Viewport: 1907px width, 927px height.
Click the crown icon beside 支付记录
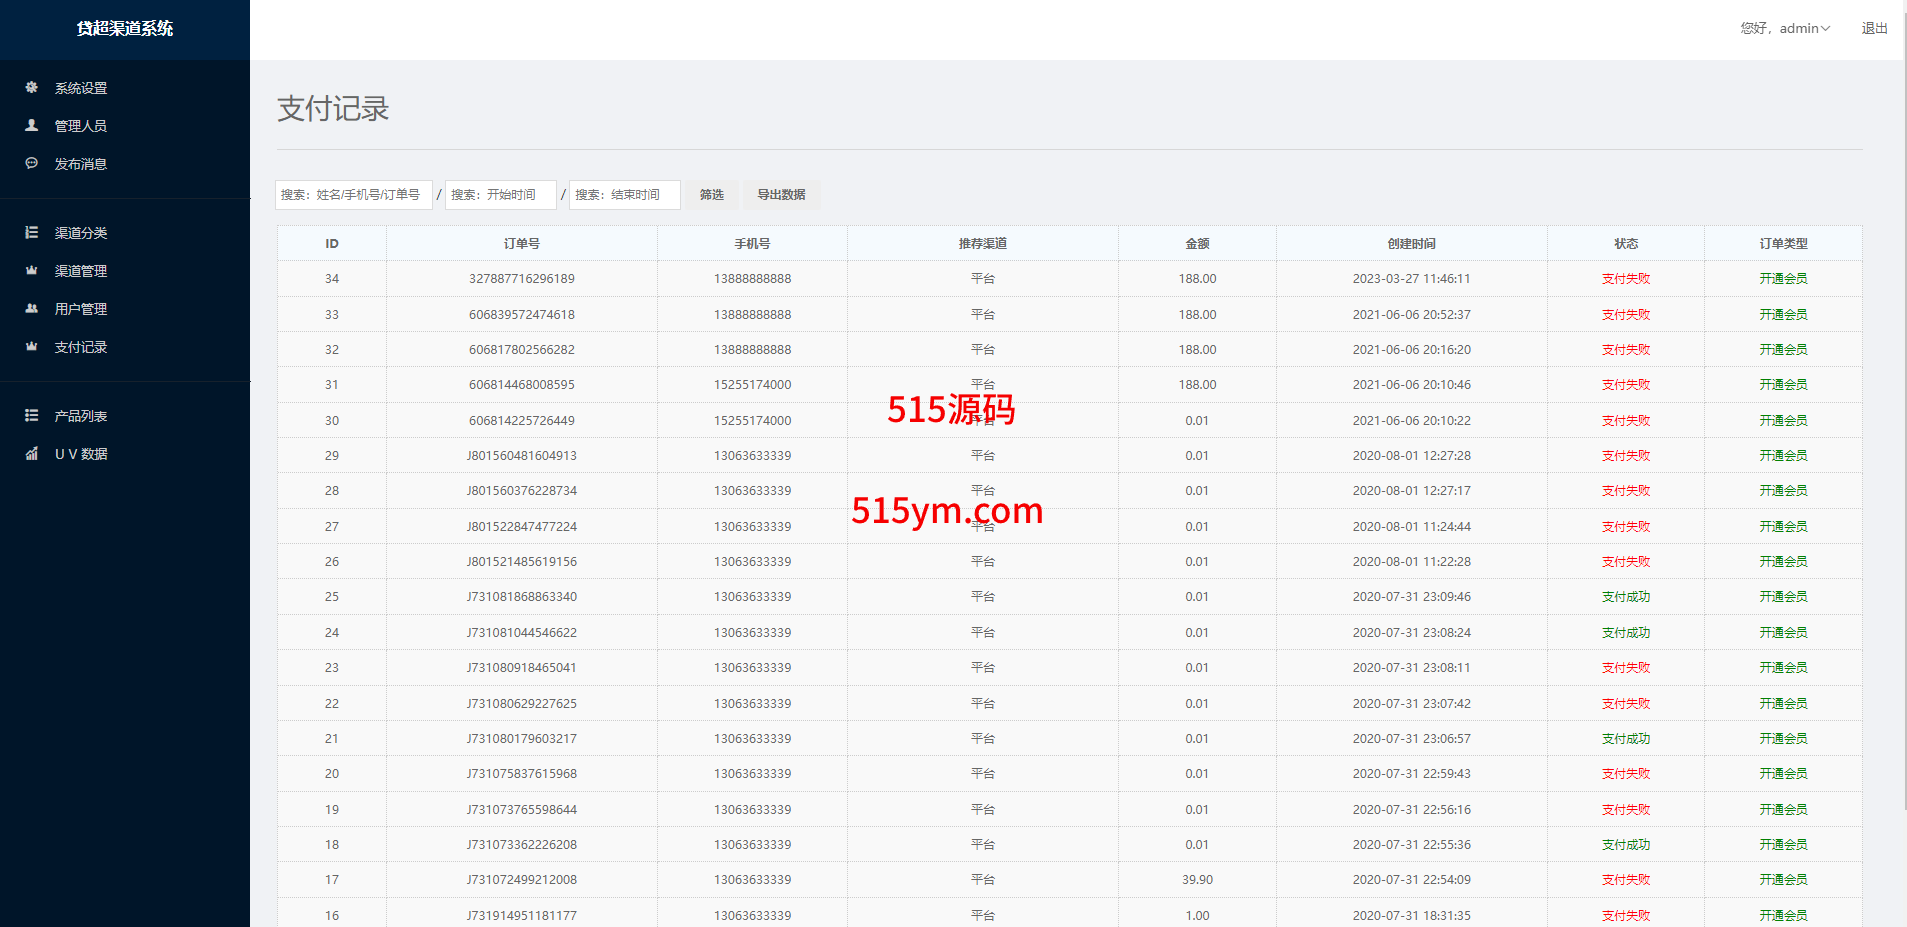pyautogui.click(x=31, y=347)
